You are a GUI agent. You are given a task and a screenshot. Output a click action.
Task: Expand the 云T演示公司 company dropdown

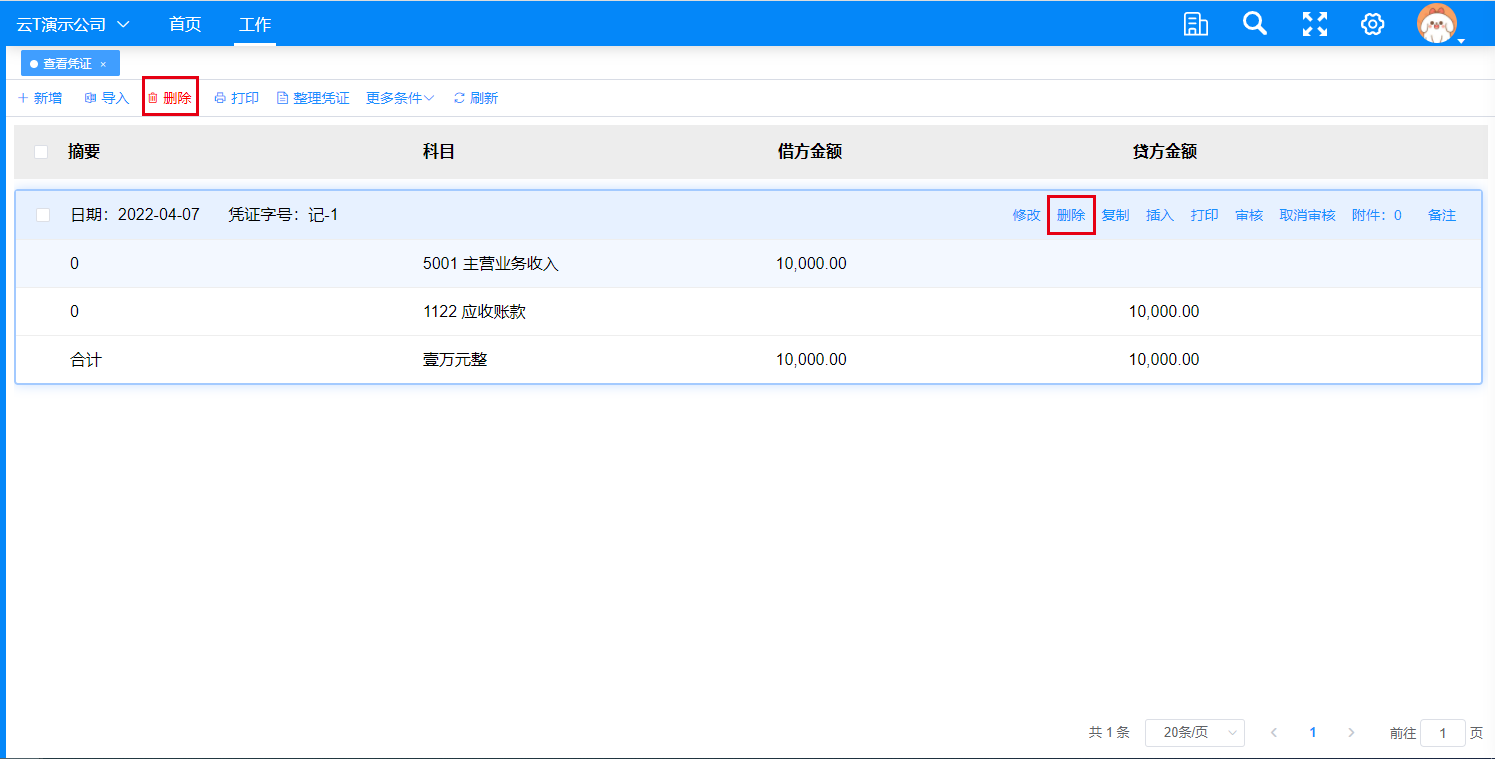click(x=73, y=24)
